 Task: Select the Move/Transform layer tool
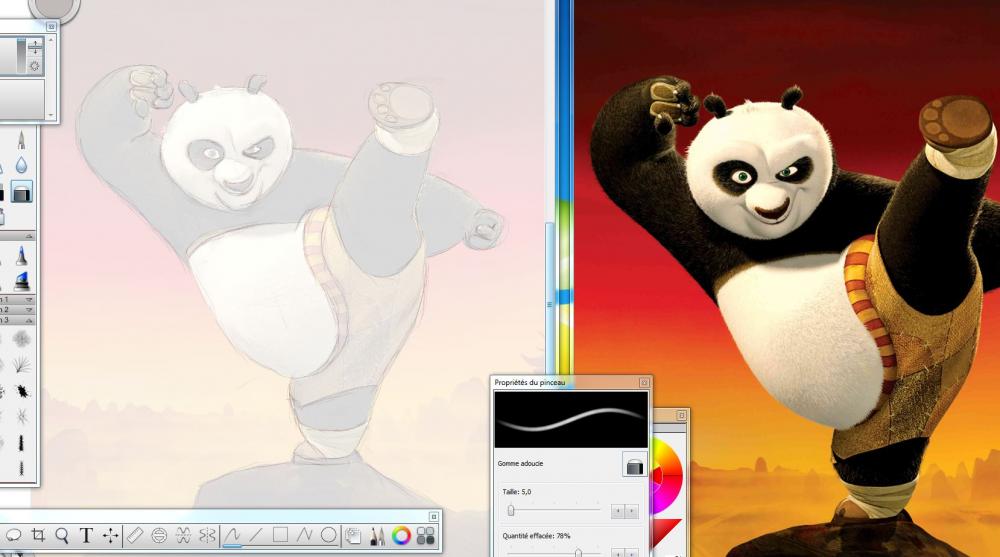[110, 535]
